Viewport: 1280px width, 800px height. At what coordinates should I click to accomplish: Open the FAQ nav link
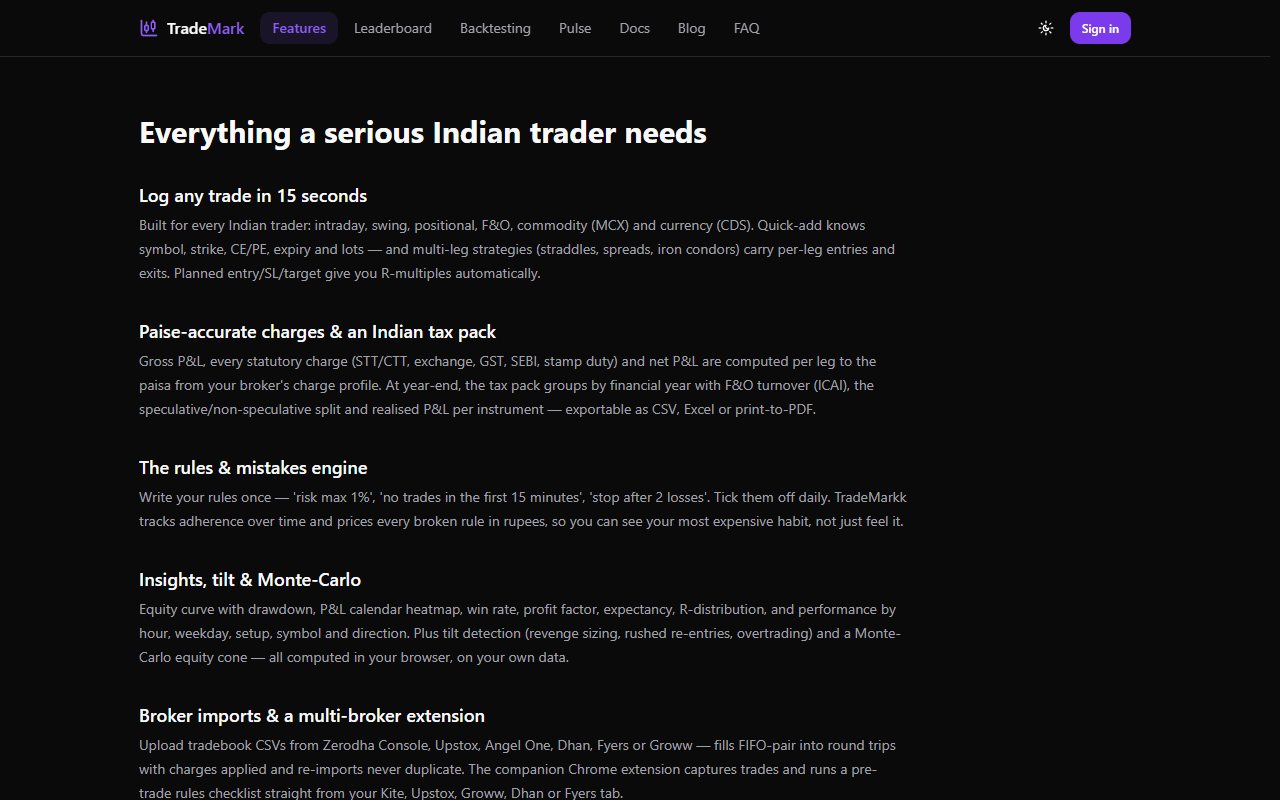pos(746,28)
